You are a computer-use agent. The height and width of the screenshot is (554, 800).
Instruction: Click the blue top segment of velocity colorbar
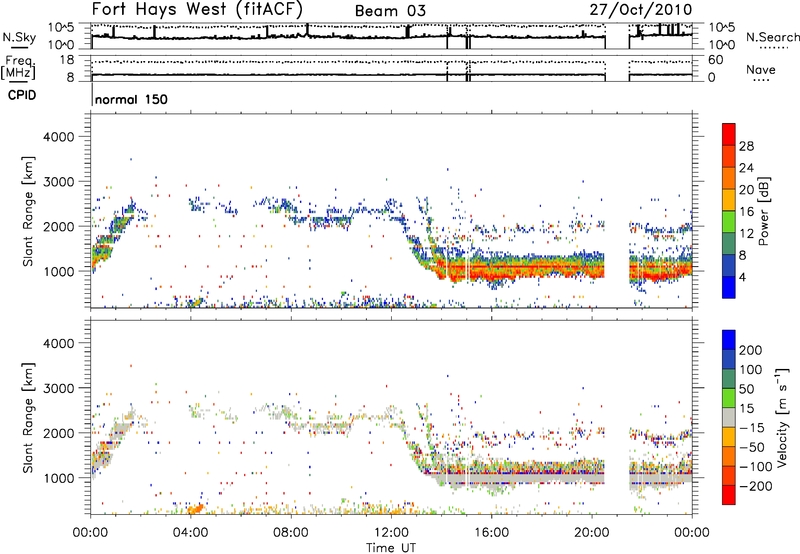[729, 340]
